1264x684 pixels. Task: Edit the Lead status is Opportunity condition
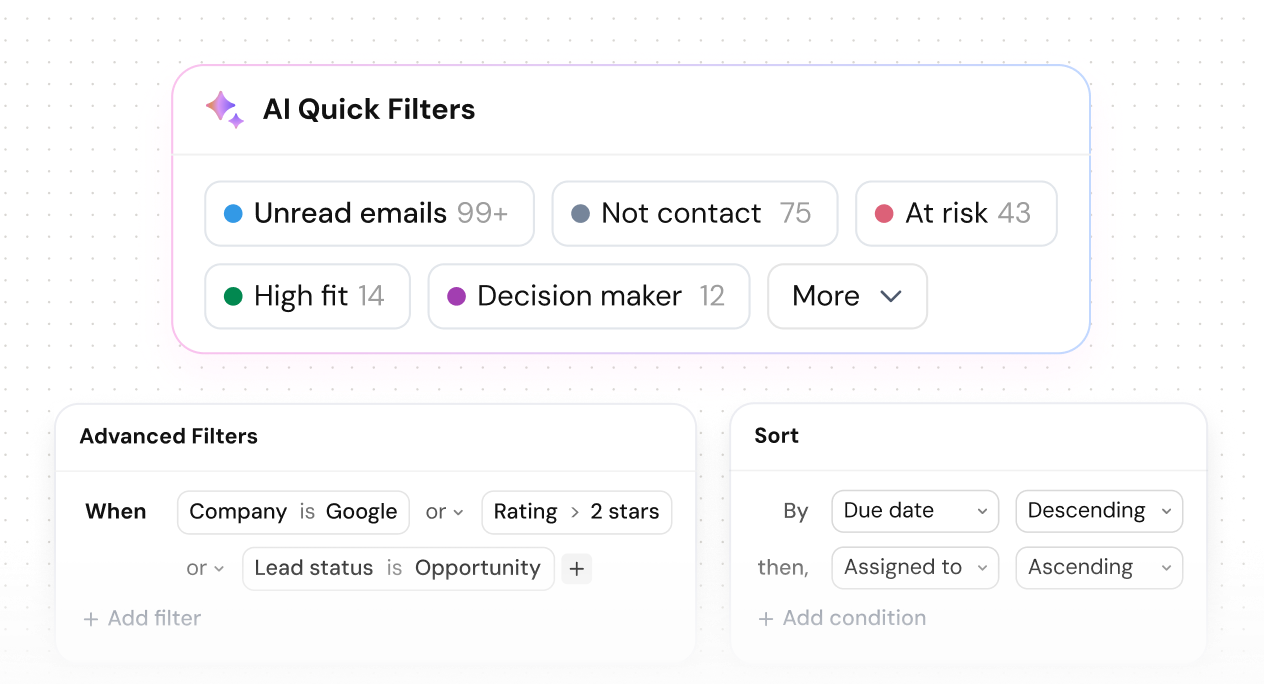pos(397,569)
